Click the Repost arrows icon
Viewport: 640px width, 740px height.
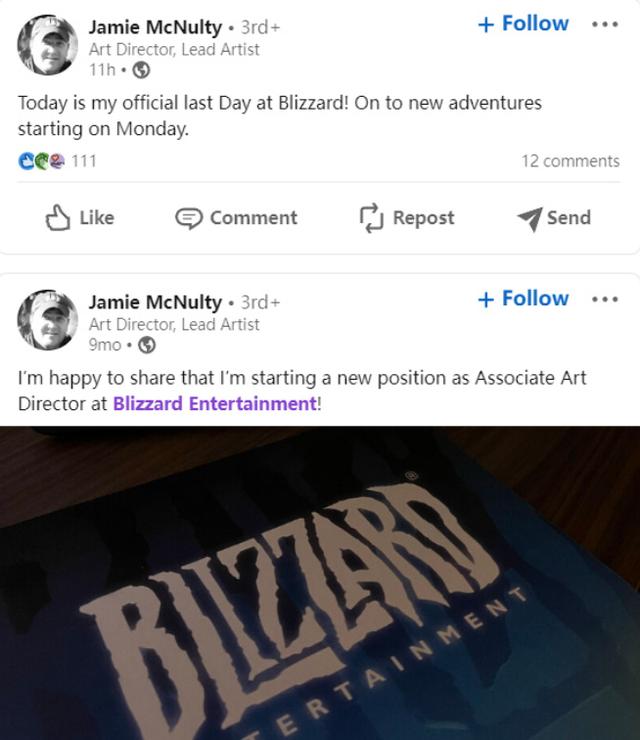(x=371, y=218)
